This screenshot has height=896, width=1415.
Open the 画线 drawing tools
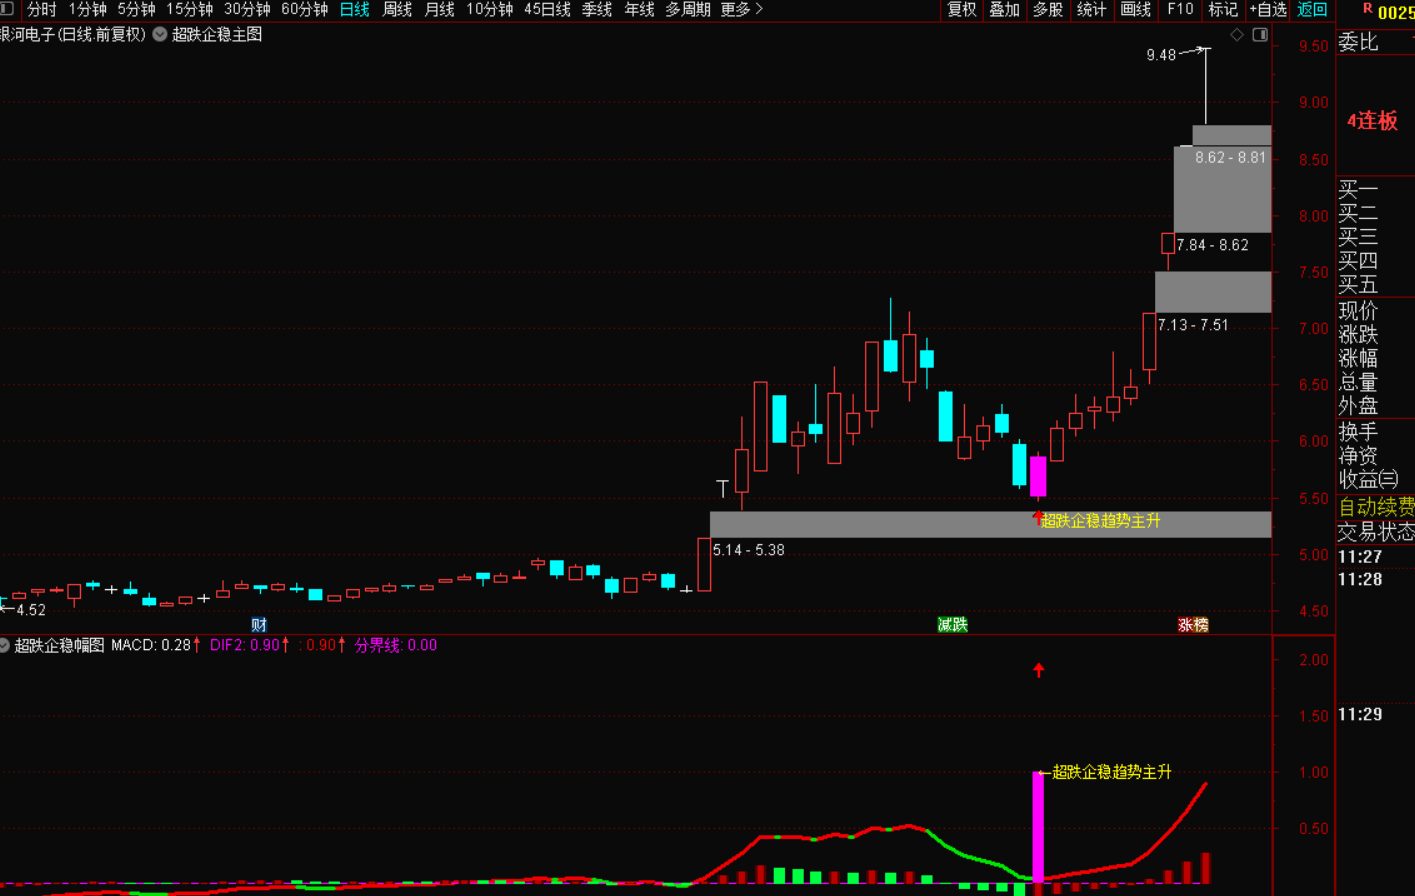1135,9
